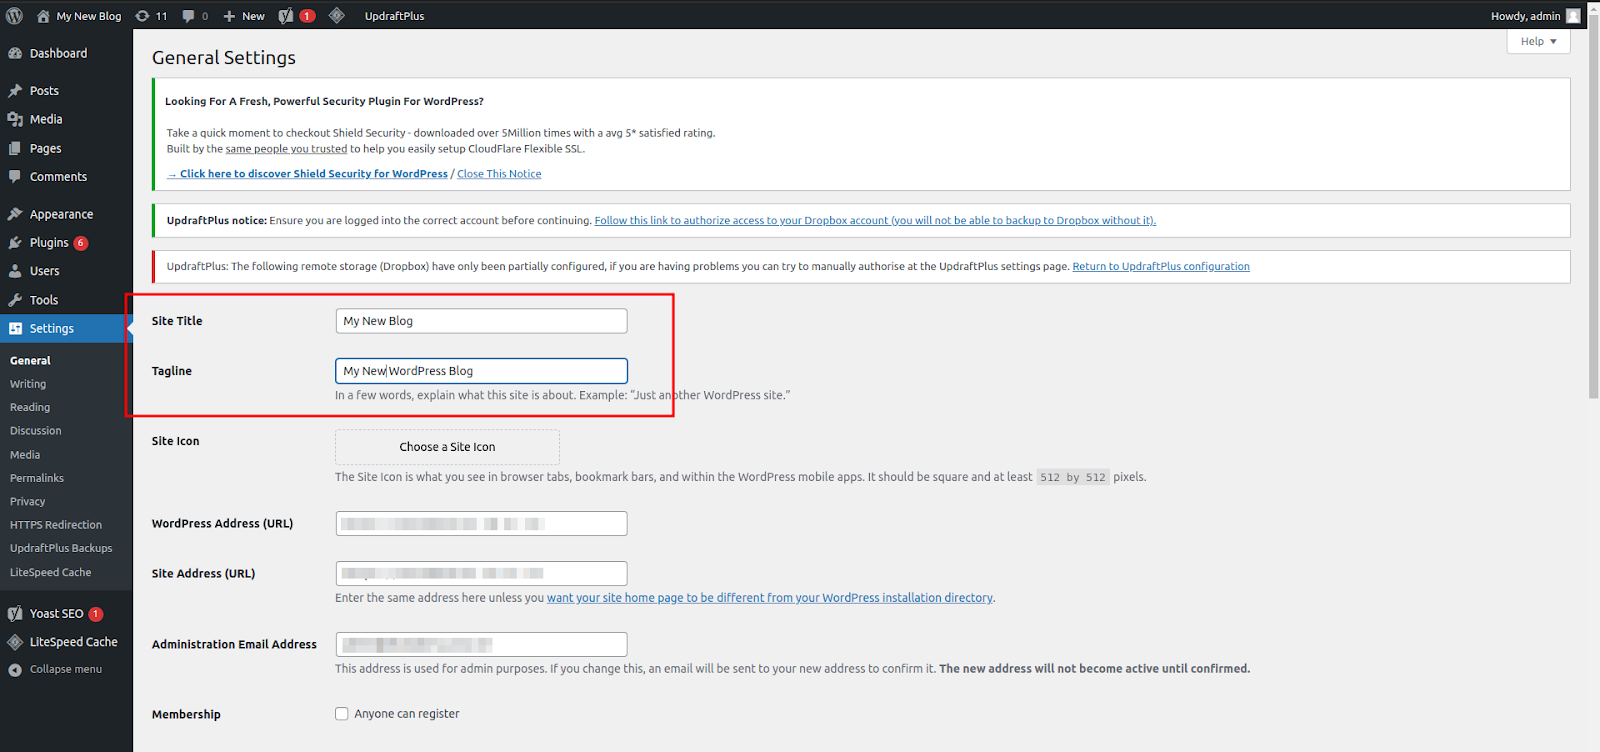This screenshot has height=752, width=1600.
Task: Click the Yoast notification badge in the admin bar
Action: [x=308, y=16]
